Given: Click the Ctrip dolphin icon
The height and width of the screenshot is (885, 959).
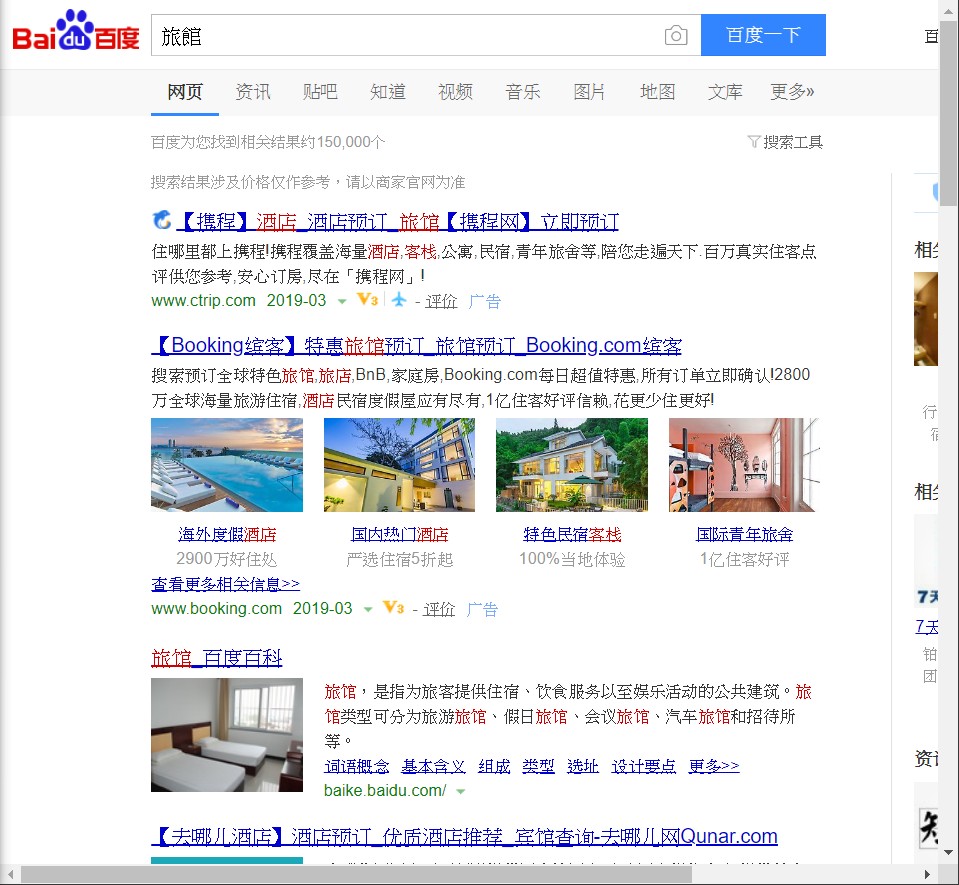Looking at the screenshot, I should (x=162, y=220).
